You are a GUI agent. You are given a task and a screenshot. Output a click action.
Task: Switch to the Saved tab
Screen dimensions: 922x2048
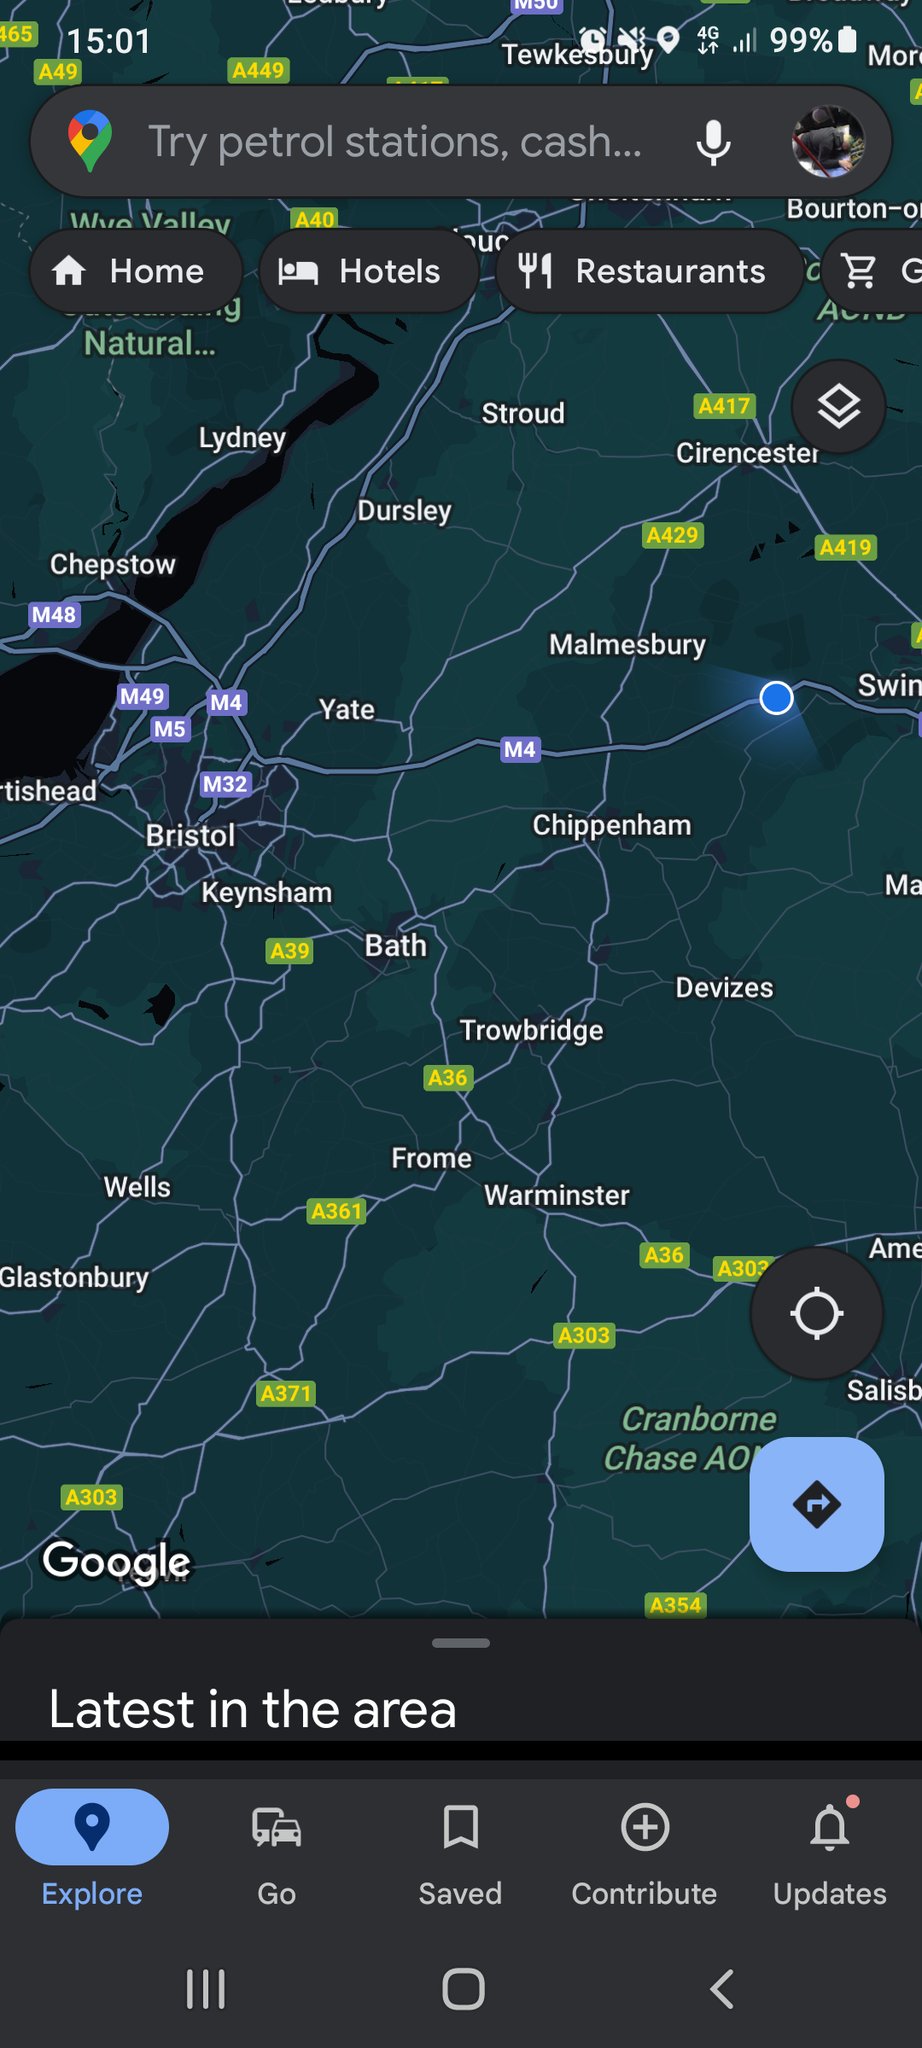point(460,1852)
